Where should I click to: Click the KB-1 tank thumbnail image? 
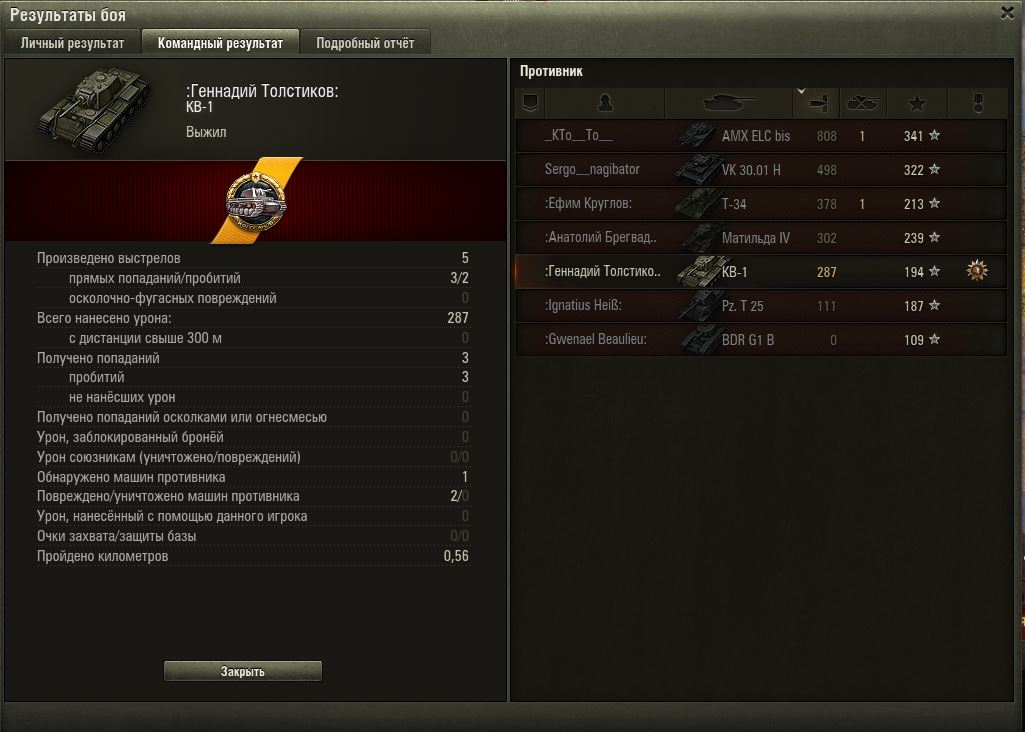(94, 108)
